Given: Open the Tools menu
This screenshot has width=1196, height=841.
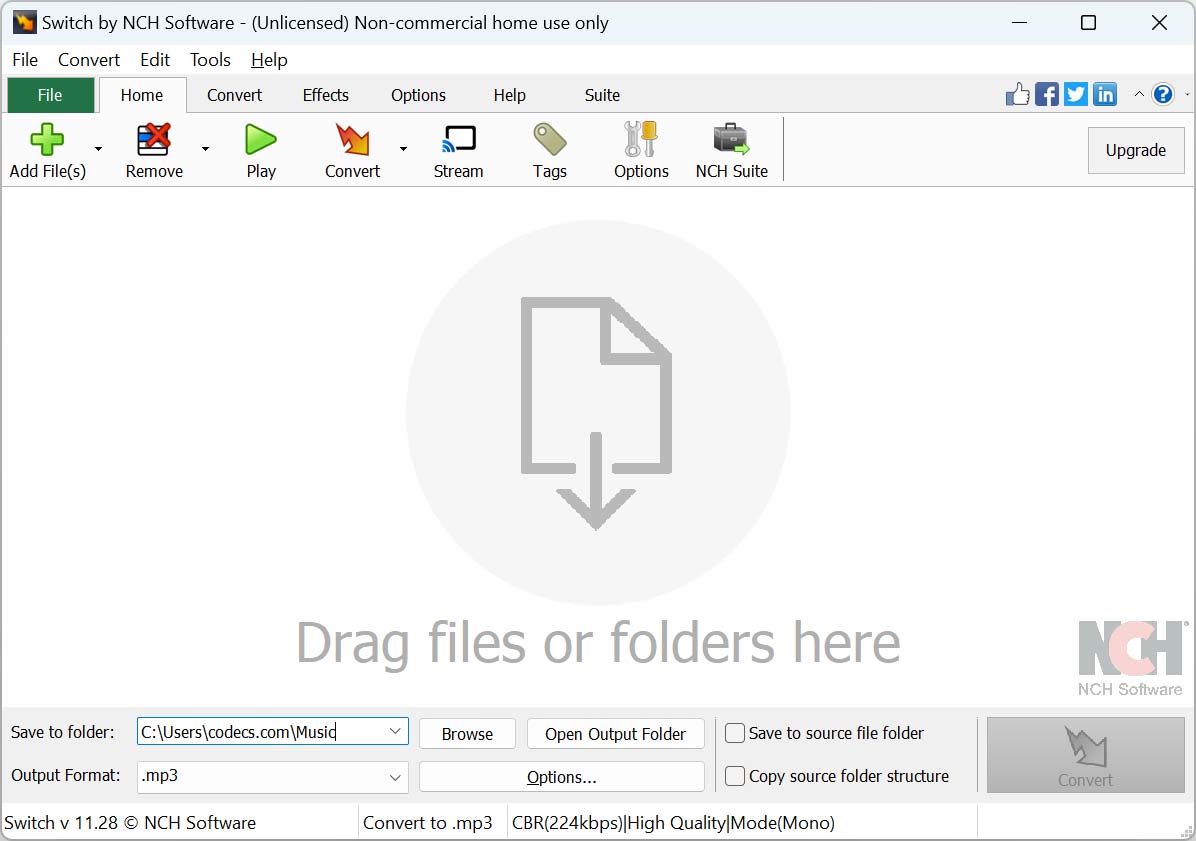Looking at the screenshot, I should tap(211, 59).
